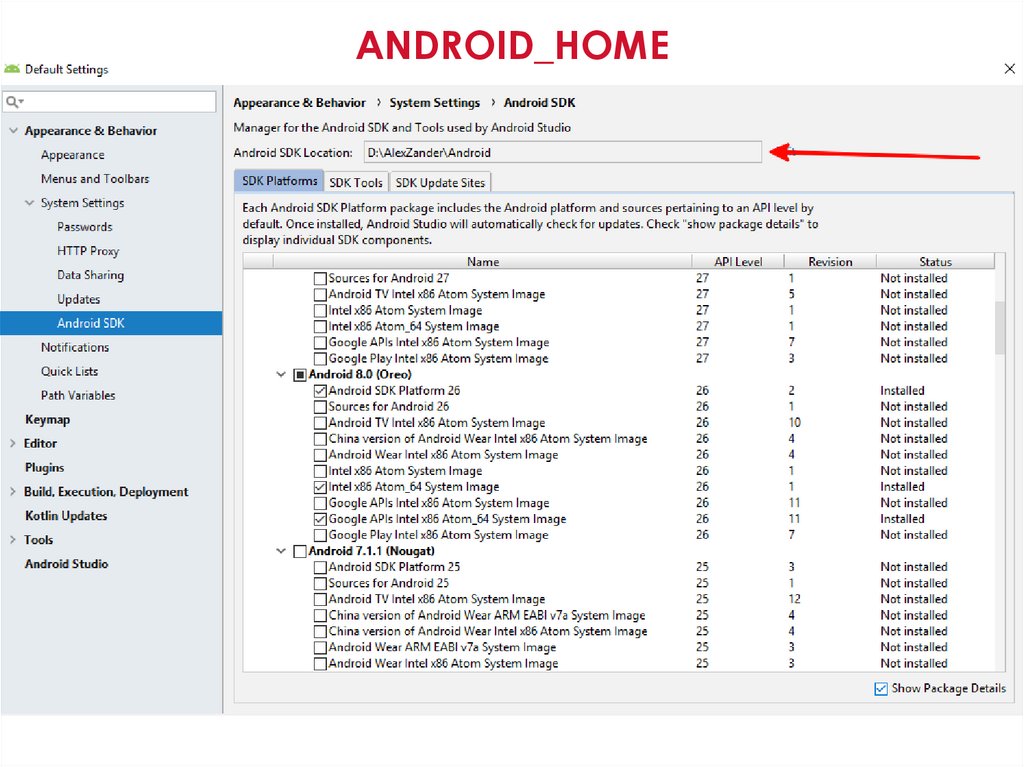1024x767 pixels.
Task: Check Android Wear ARM EABI v7a System Image
Action: pyautogui.click(x=320, y=647)
